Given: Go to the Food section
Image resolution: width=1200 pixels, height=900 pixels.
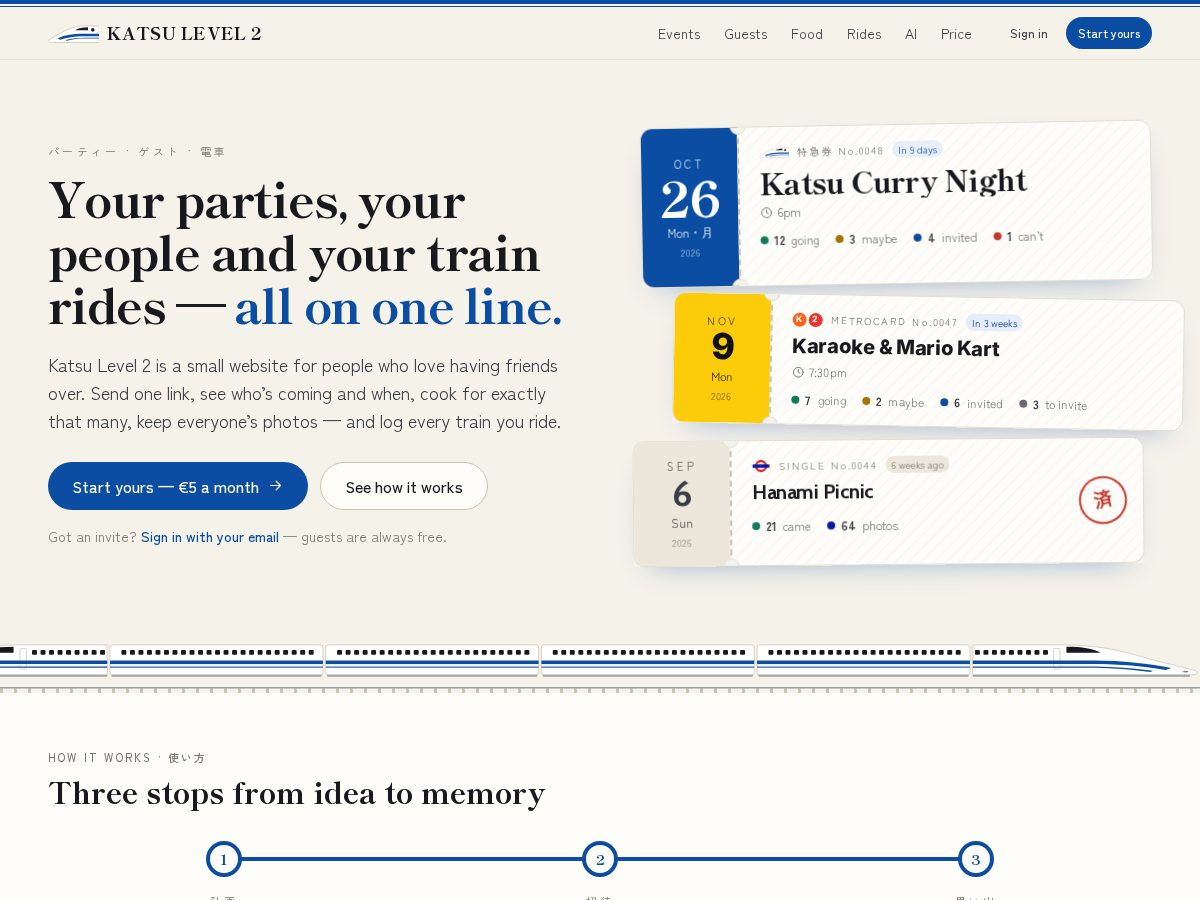Looking at the screenshot, I should 807,34.
